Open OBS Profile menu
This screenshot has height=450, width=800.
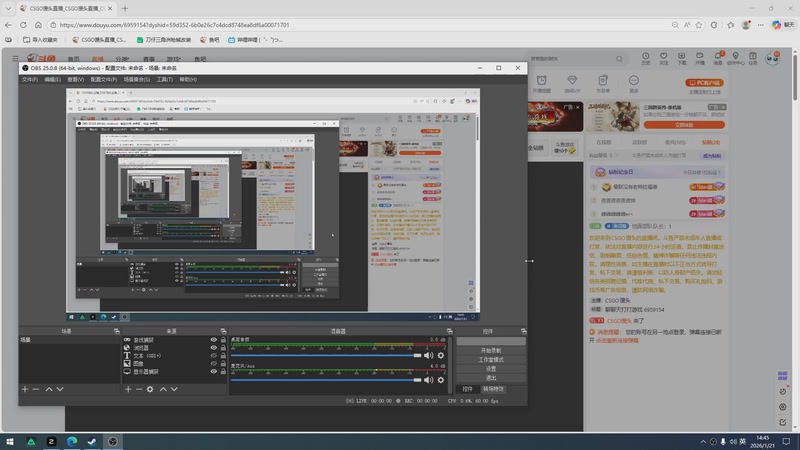104,80
